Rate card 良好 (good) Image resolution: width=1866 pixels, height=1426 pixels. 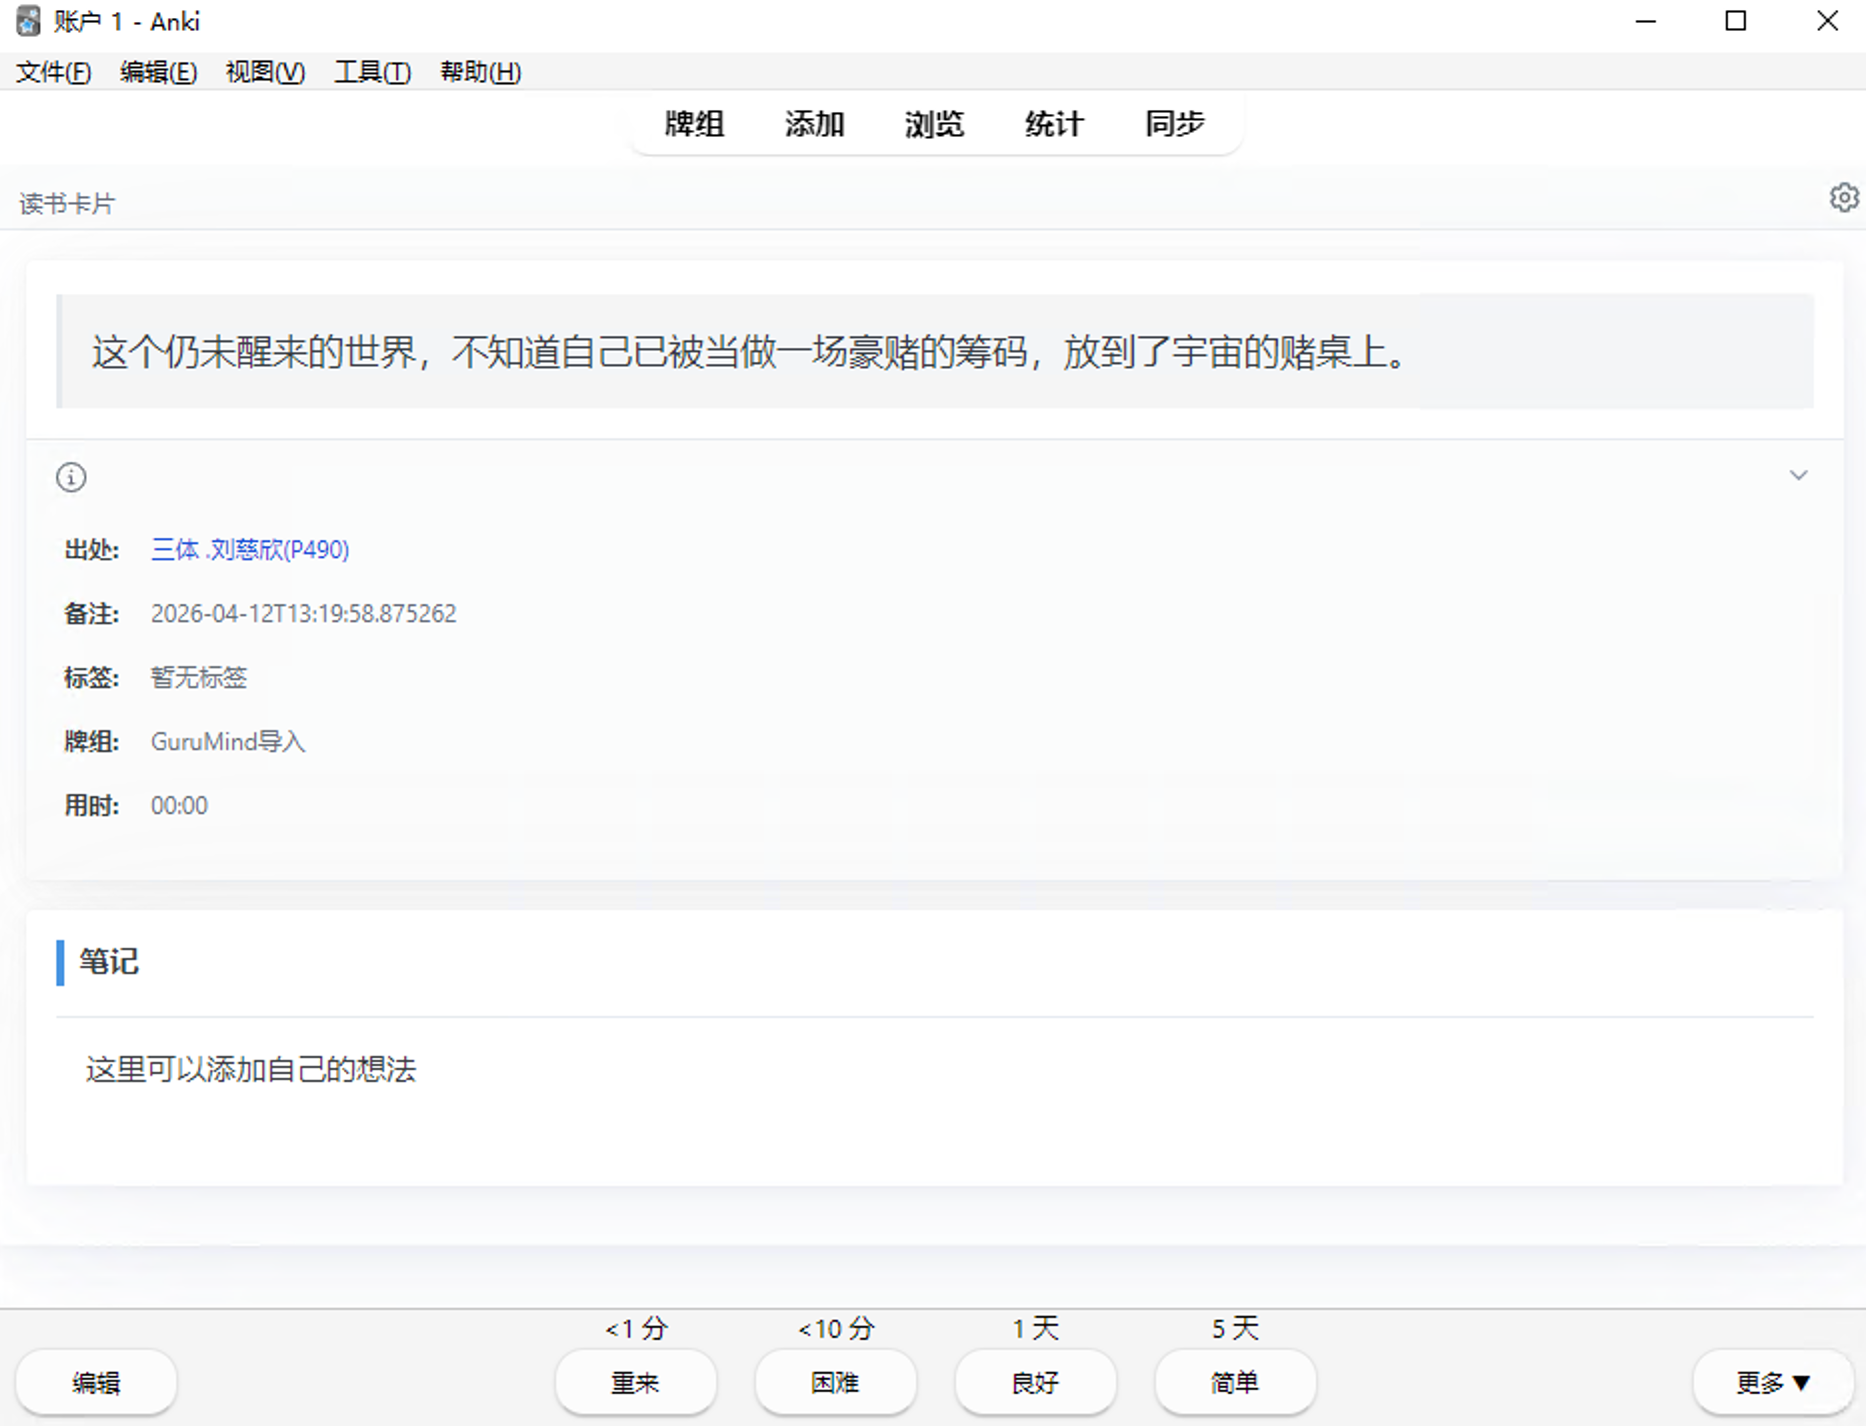1035,1382
